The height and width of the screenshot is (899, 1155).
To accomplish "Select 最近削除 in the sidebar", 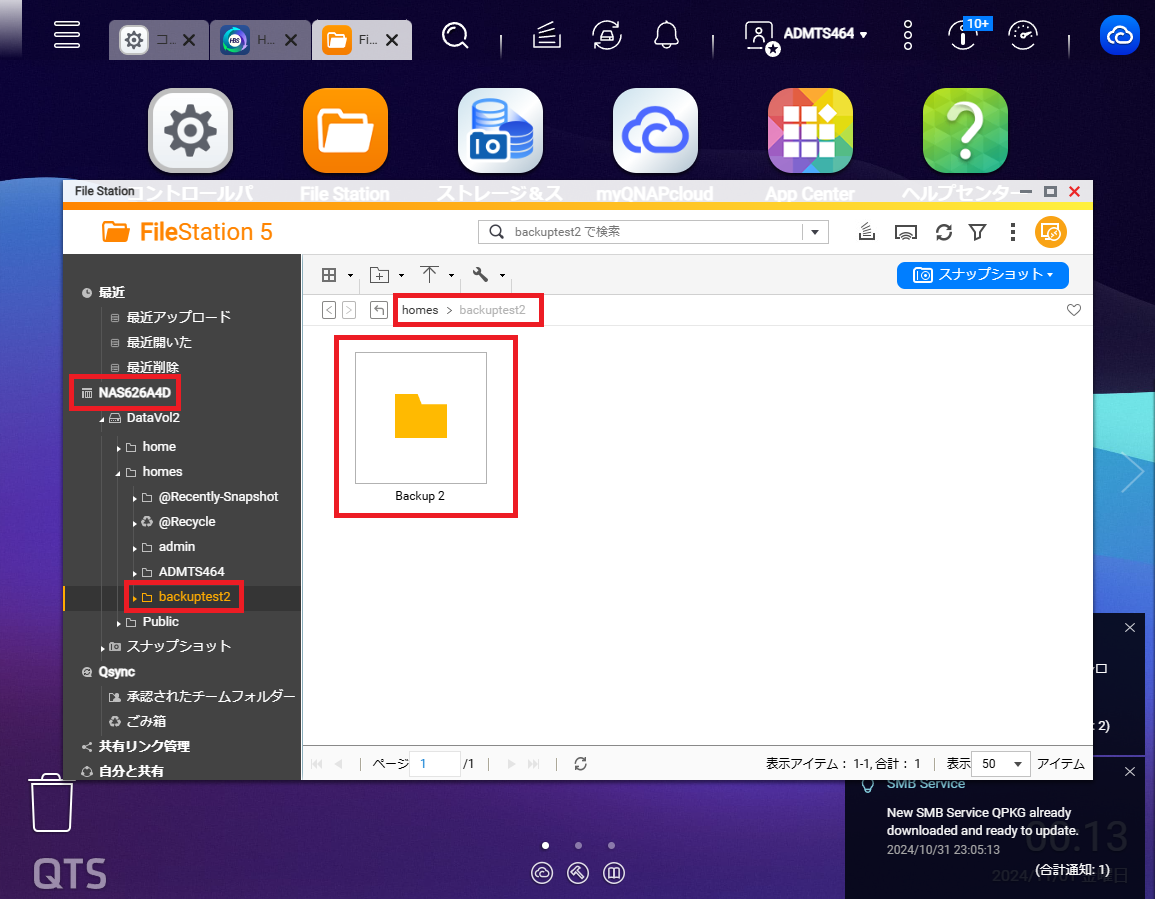I will [x=152, y=368].
